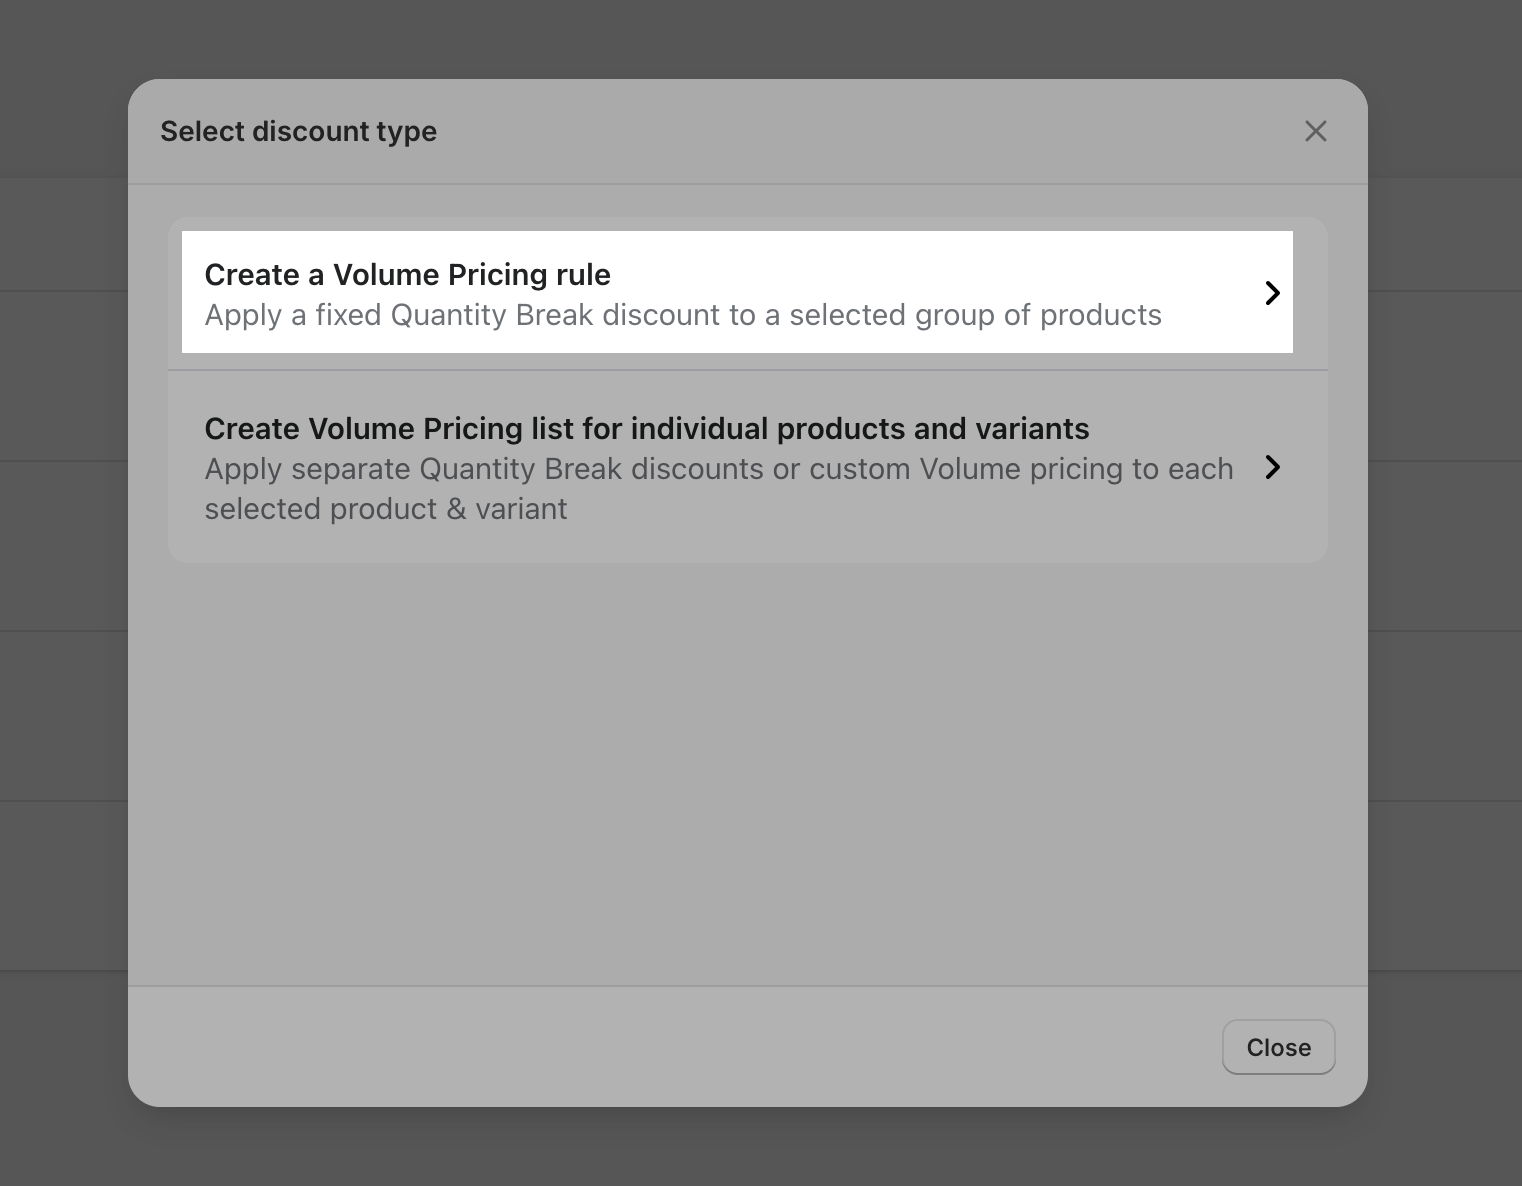The image size is (1522, 1186).
Task: Click the 'selected product & variant' text line
Action: click(386, 509)
